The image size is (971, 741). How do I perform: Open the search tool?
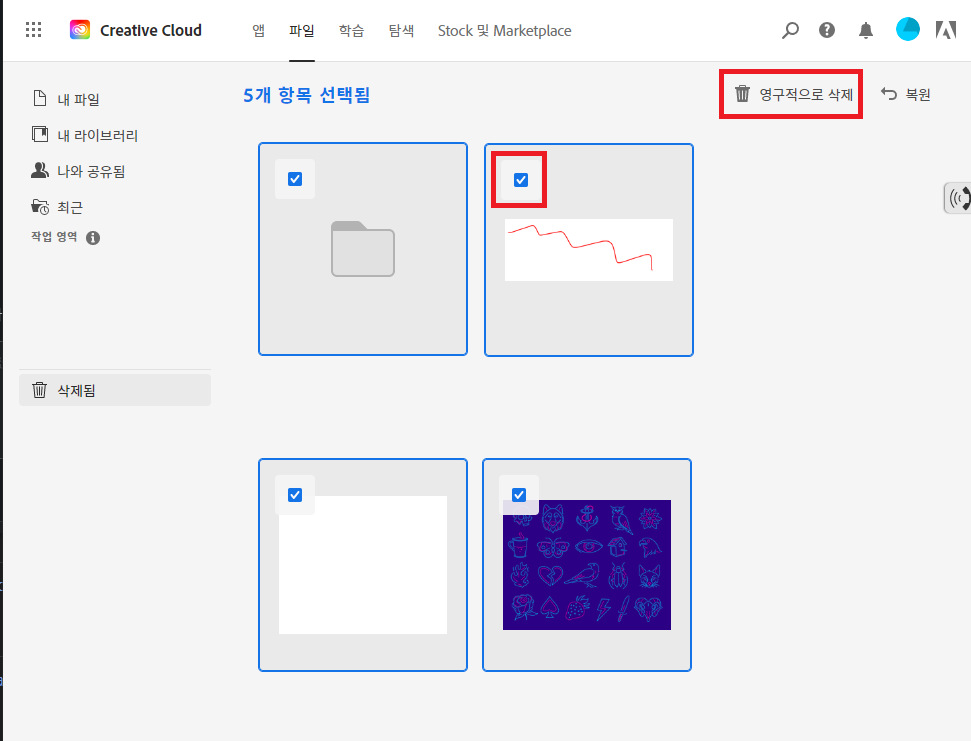(x=790, y=30)
